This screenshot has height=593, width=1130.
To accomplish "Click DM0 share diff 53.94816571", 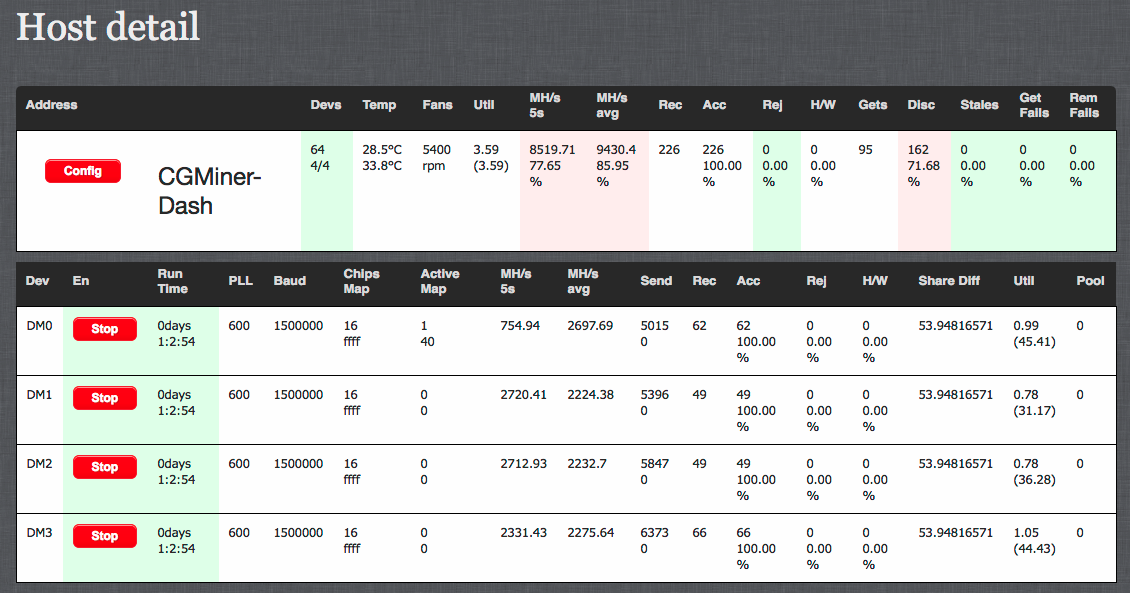I will point(956,326).
